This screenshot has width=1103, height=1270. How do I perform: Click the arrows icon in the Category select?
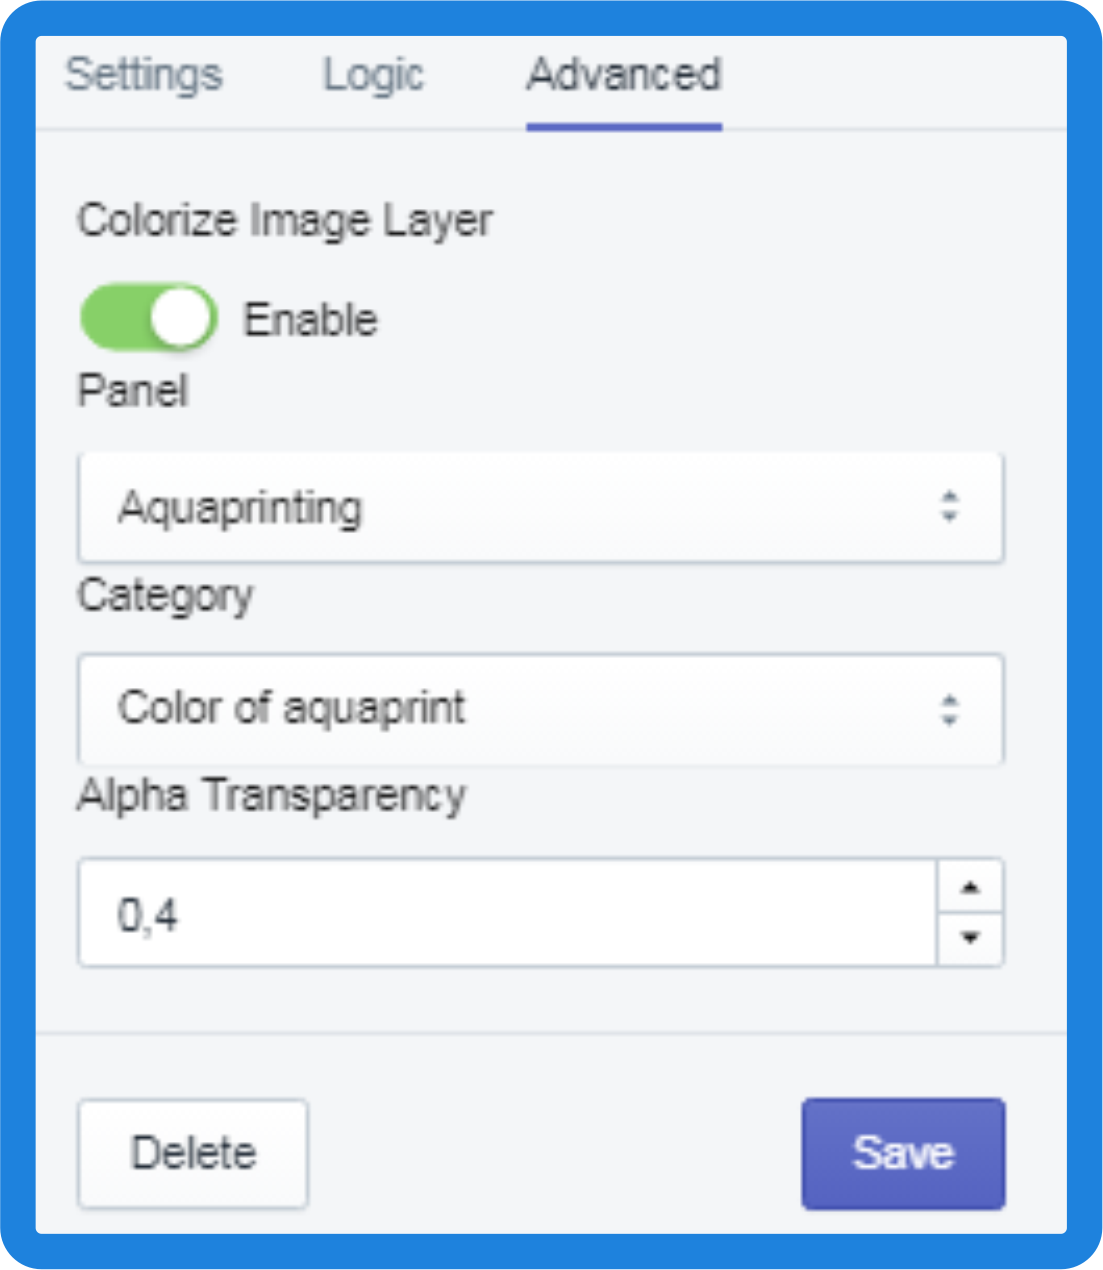pyautogui.click(x=949, y=710)
